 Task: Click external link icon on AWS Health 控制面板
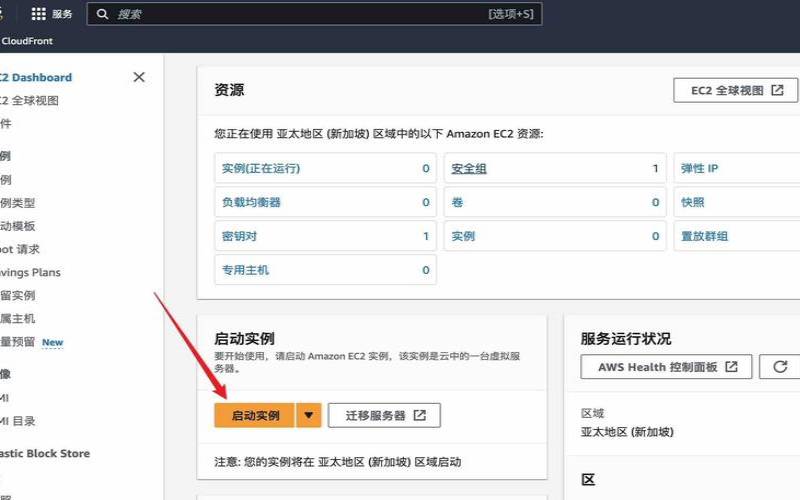click(x=731, y=367)
